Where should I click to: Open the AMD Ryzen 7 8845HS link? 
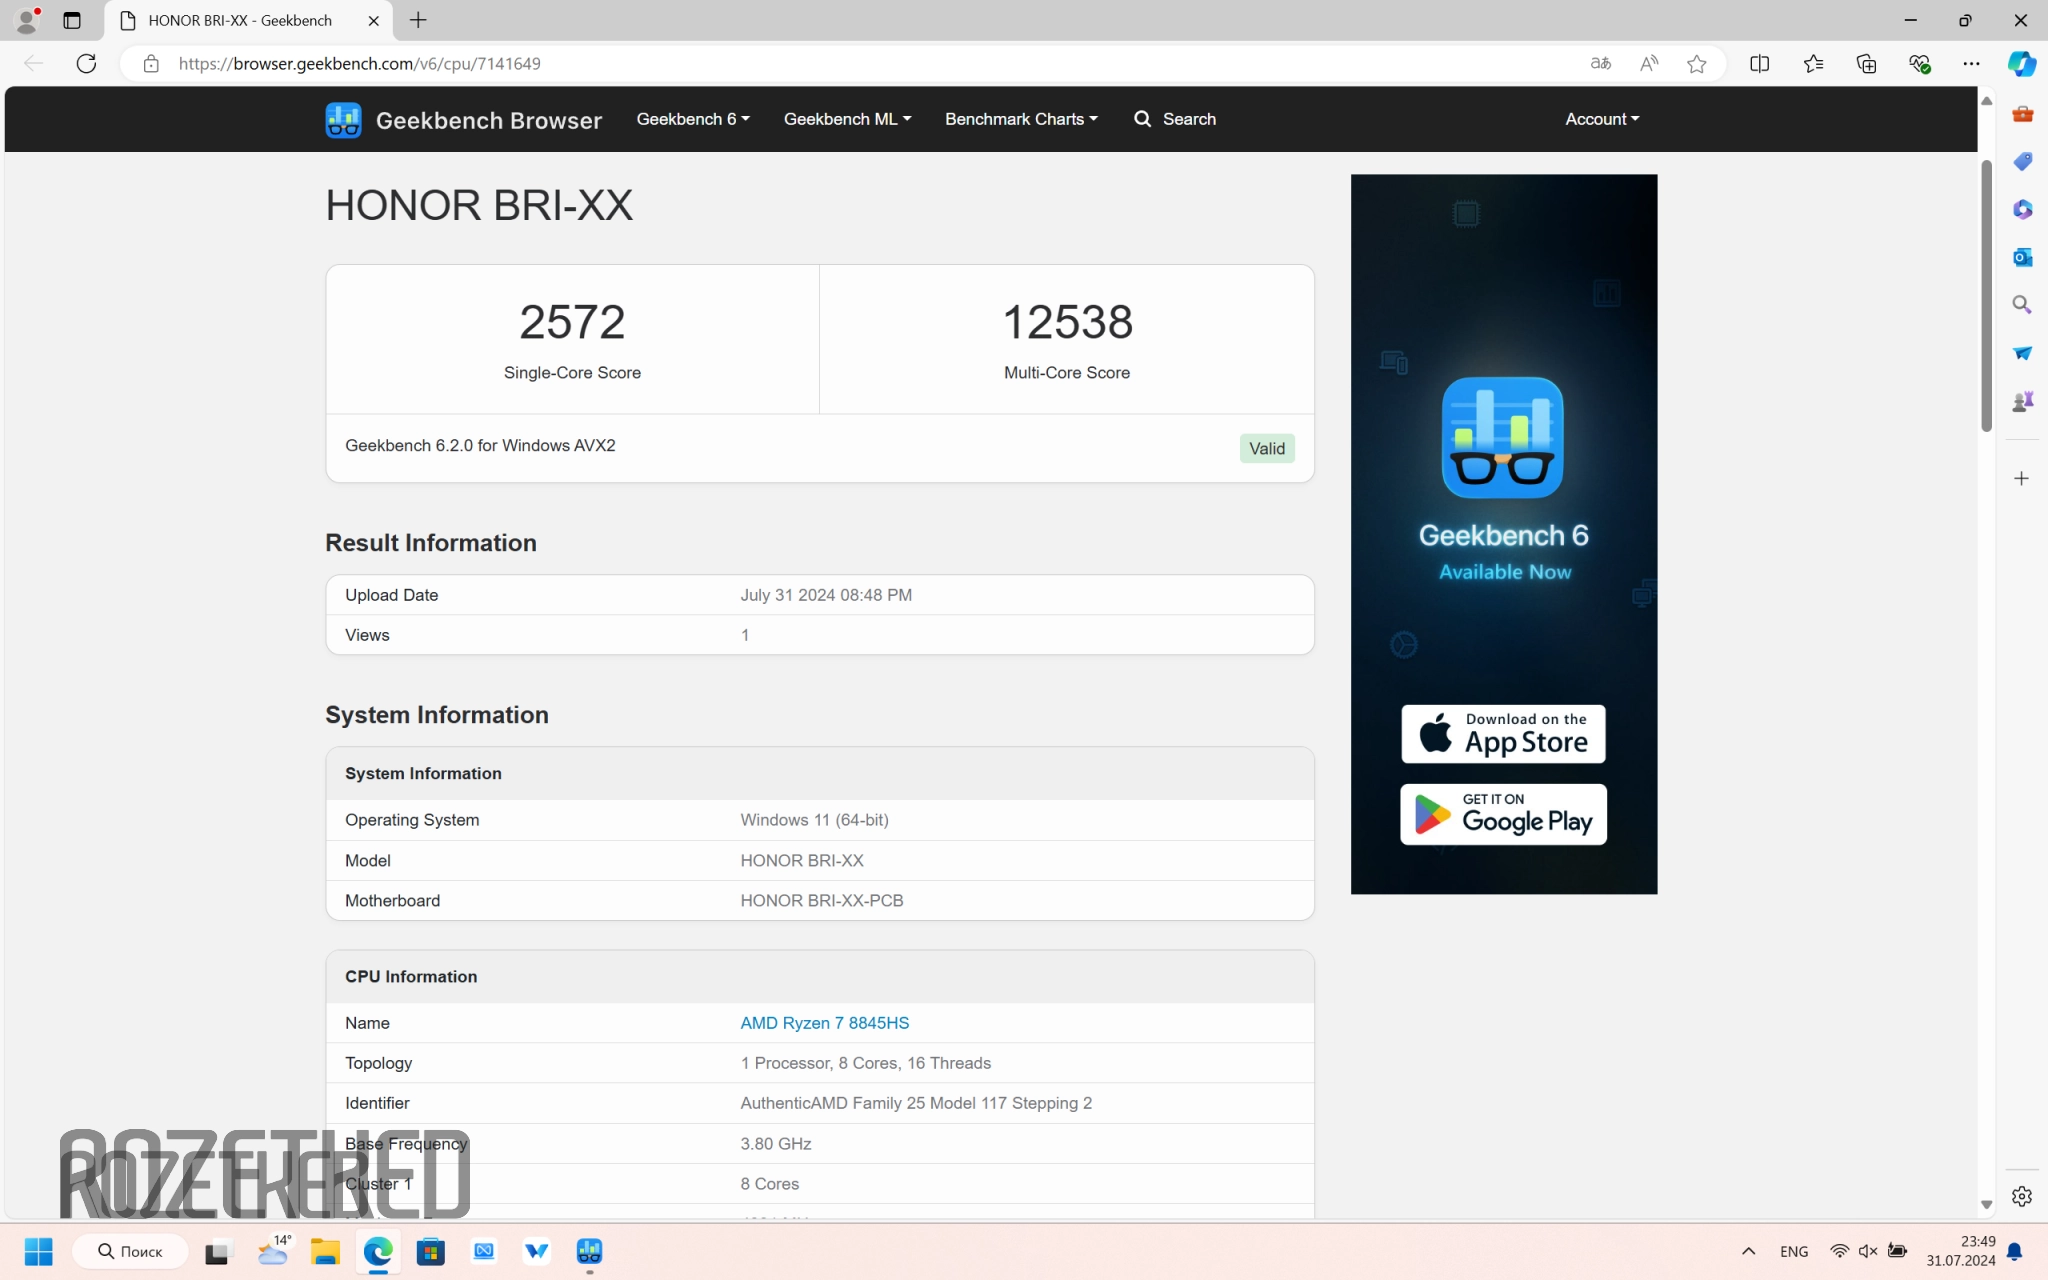824,1023
